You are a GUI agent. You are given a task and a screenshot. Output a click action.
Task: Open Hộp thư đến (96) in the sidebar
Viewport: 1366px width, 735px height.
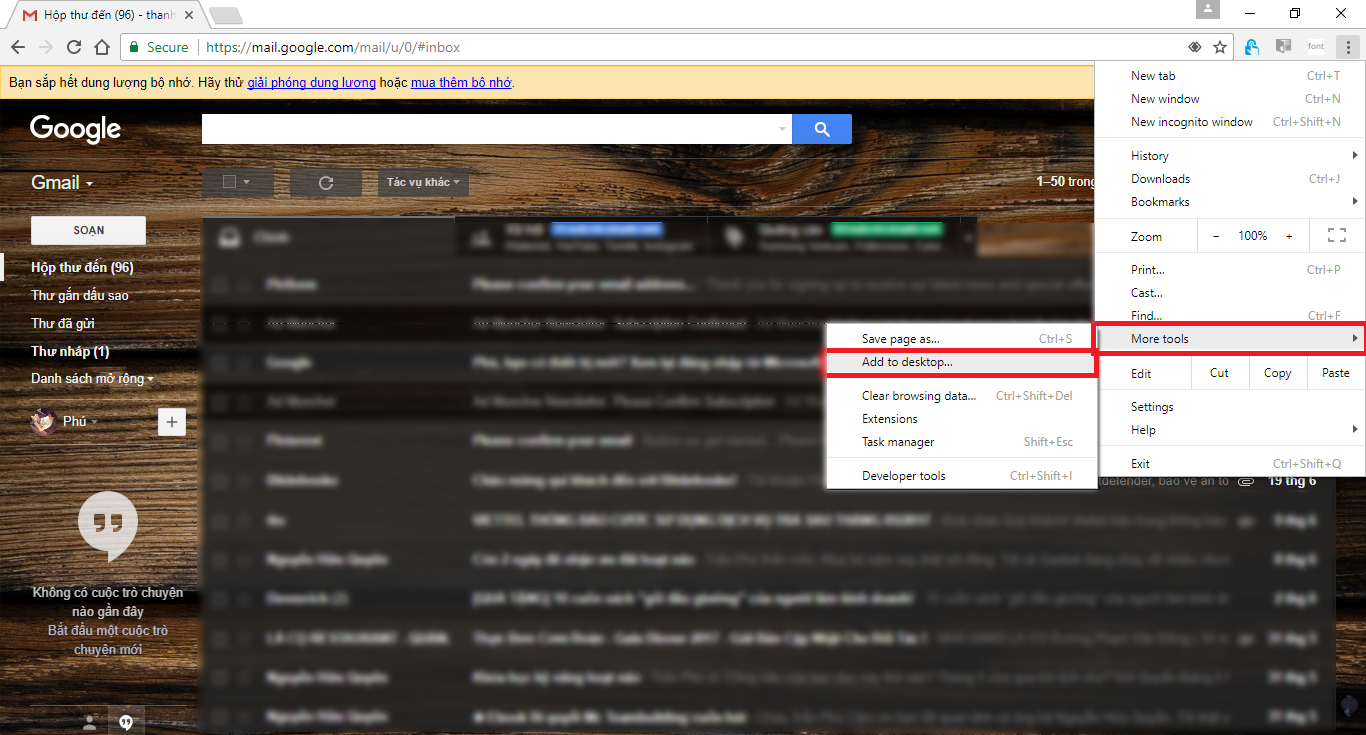pyautogui.click(x=82, y=267)
